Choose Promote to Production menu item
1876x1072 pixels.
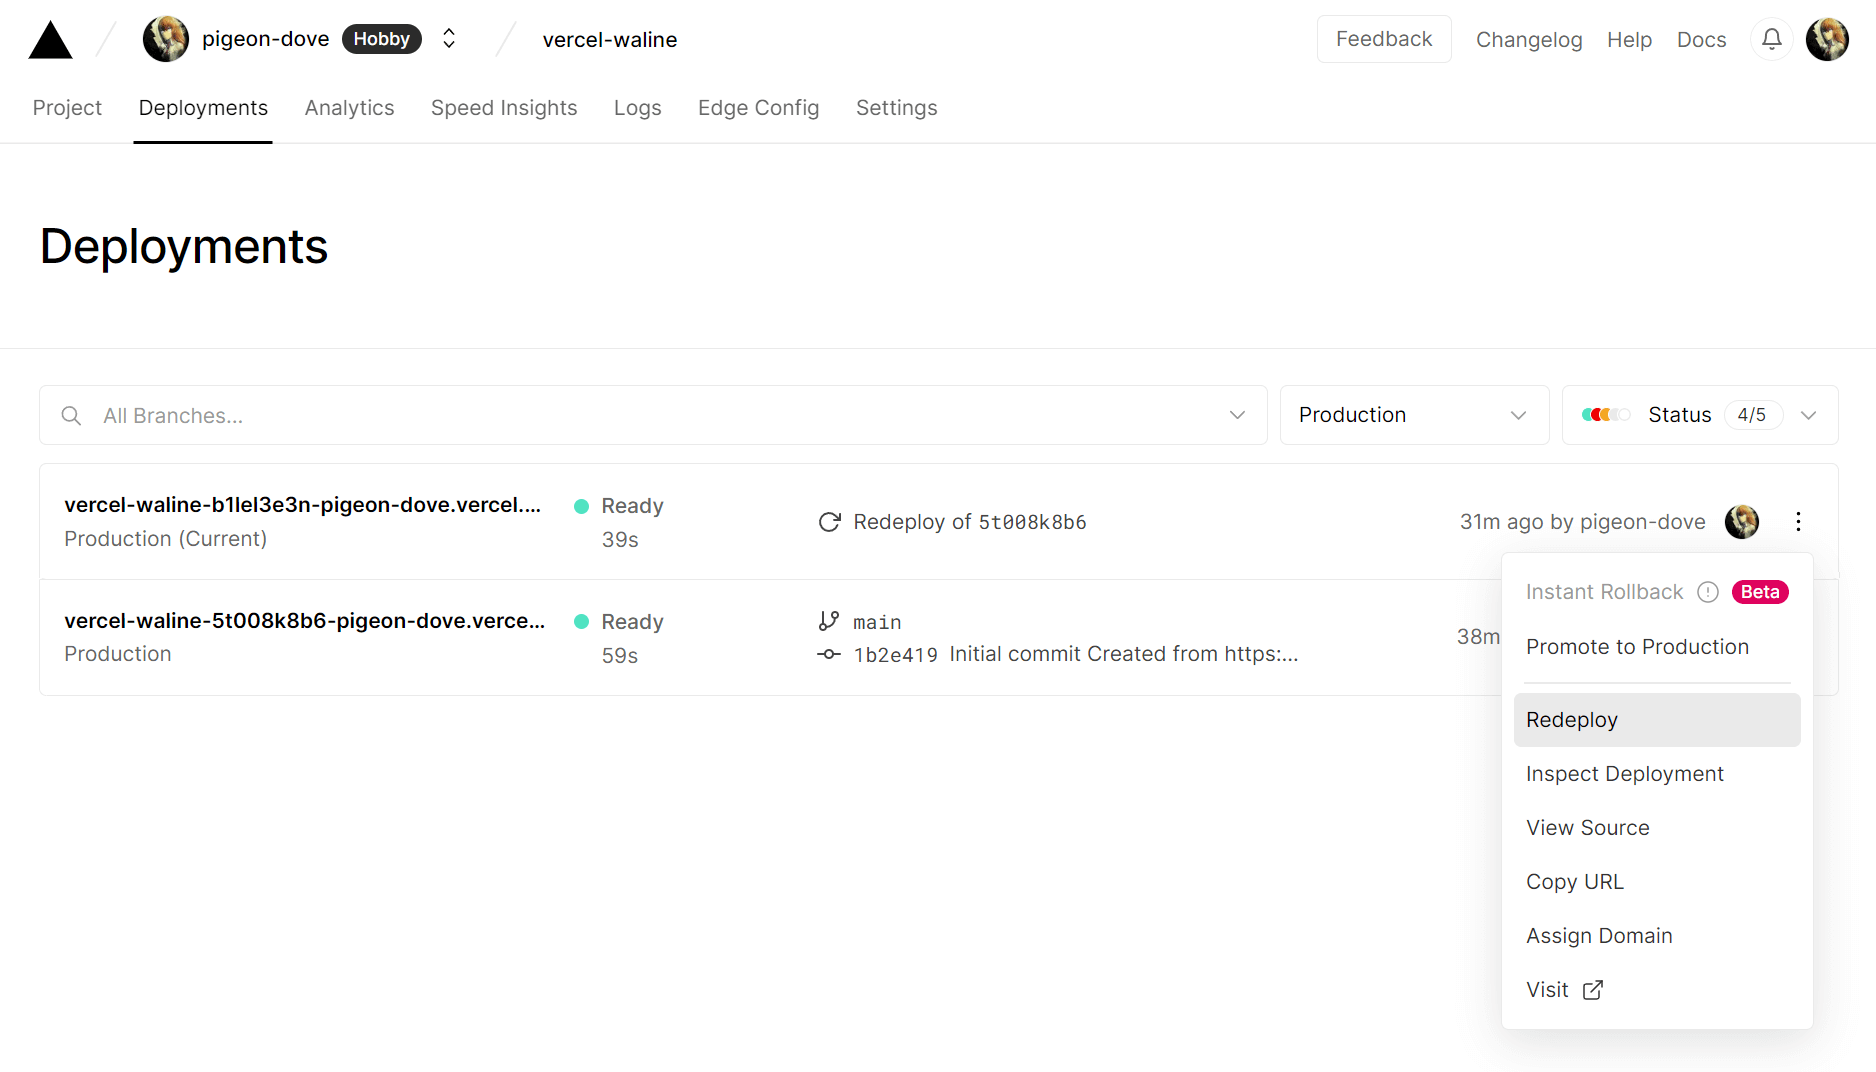coord(1637,647)
